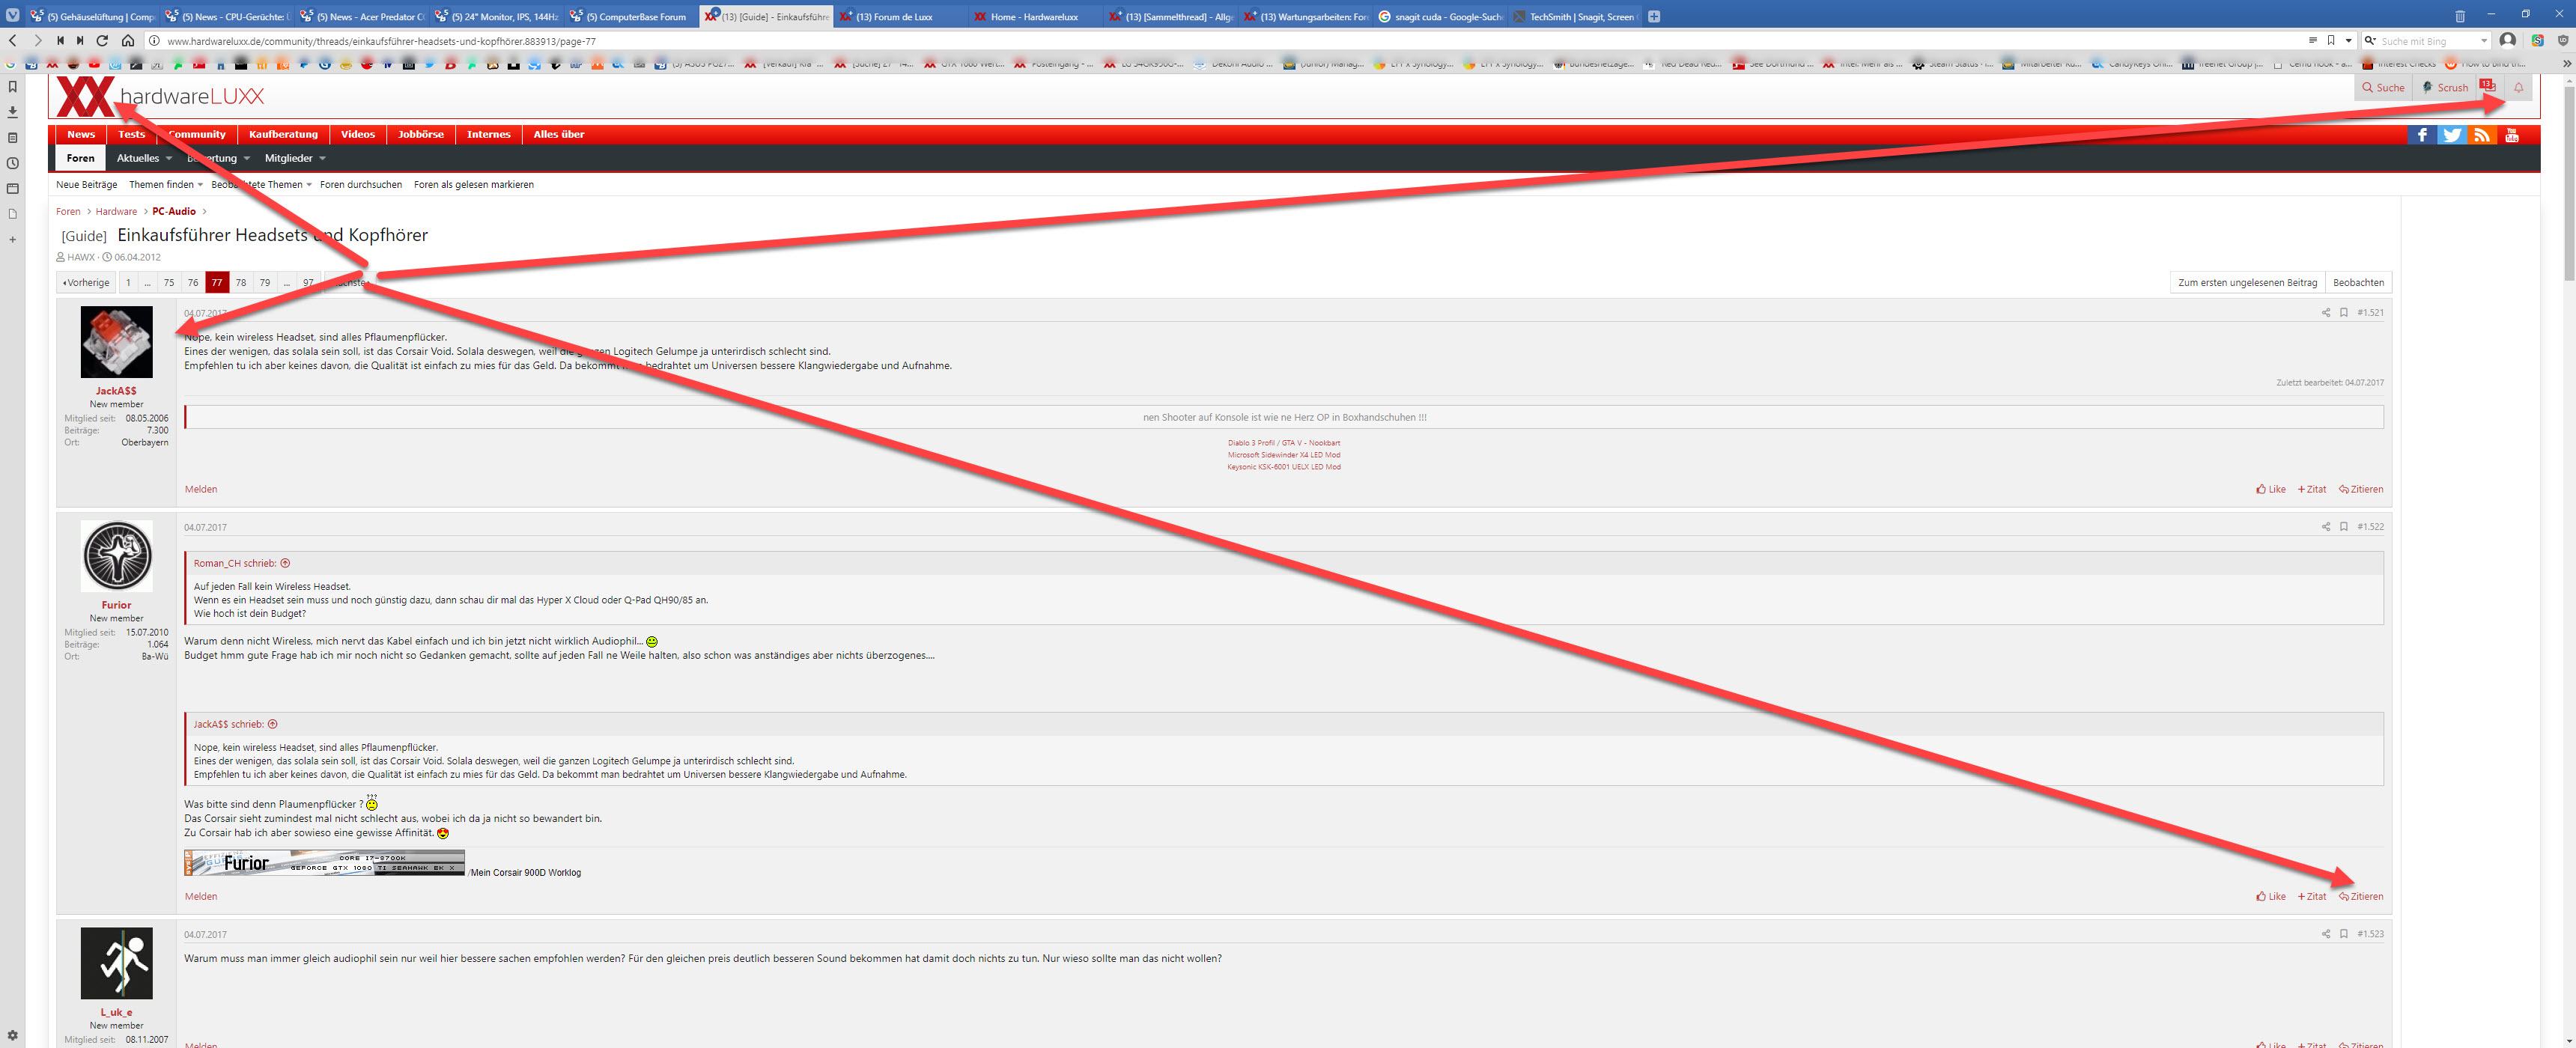Report JackA$$'s post with Melden
Screen dimensions: 2576x1048
(201, 489)
